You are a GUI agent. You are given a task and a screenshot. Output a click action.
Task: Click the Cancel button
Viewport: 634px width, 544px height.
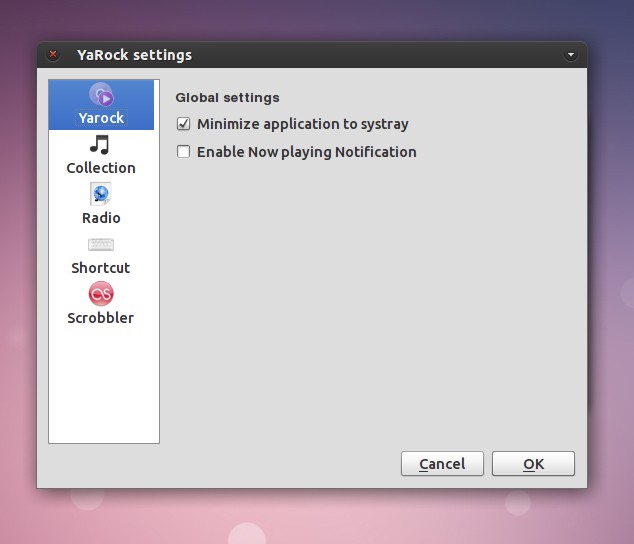click(x=442, y=464)
